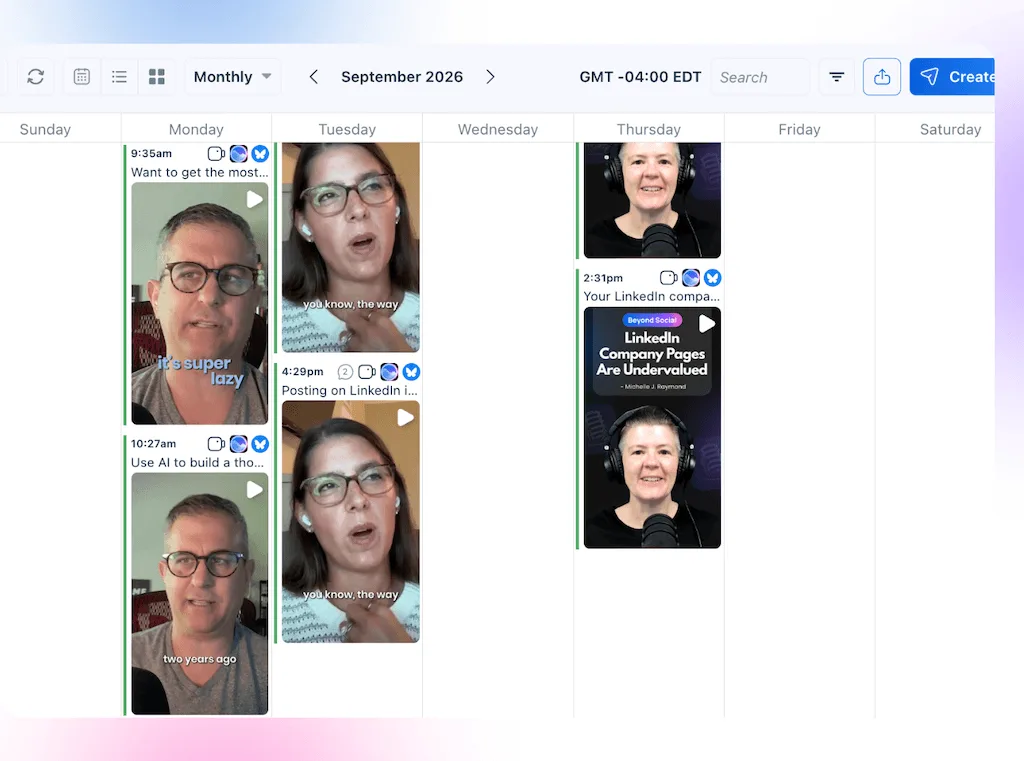The image size is (1024, 761).
Task: Click the September 2026 month label
Action: click(402, 77)
